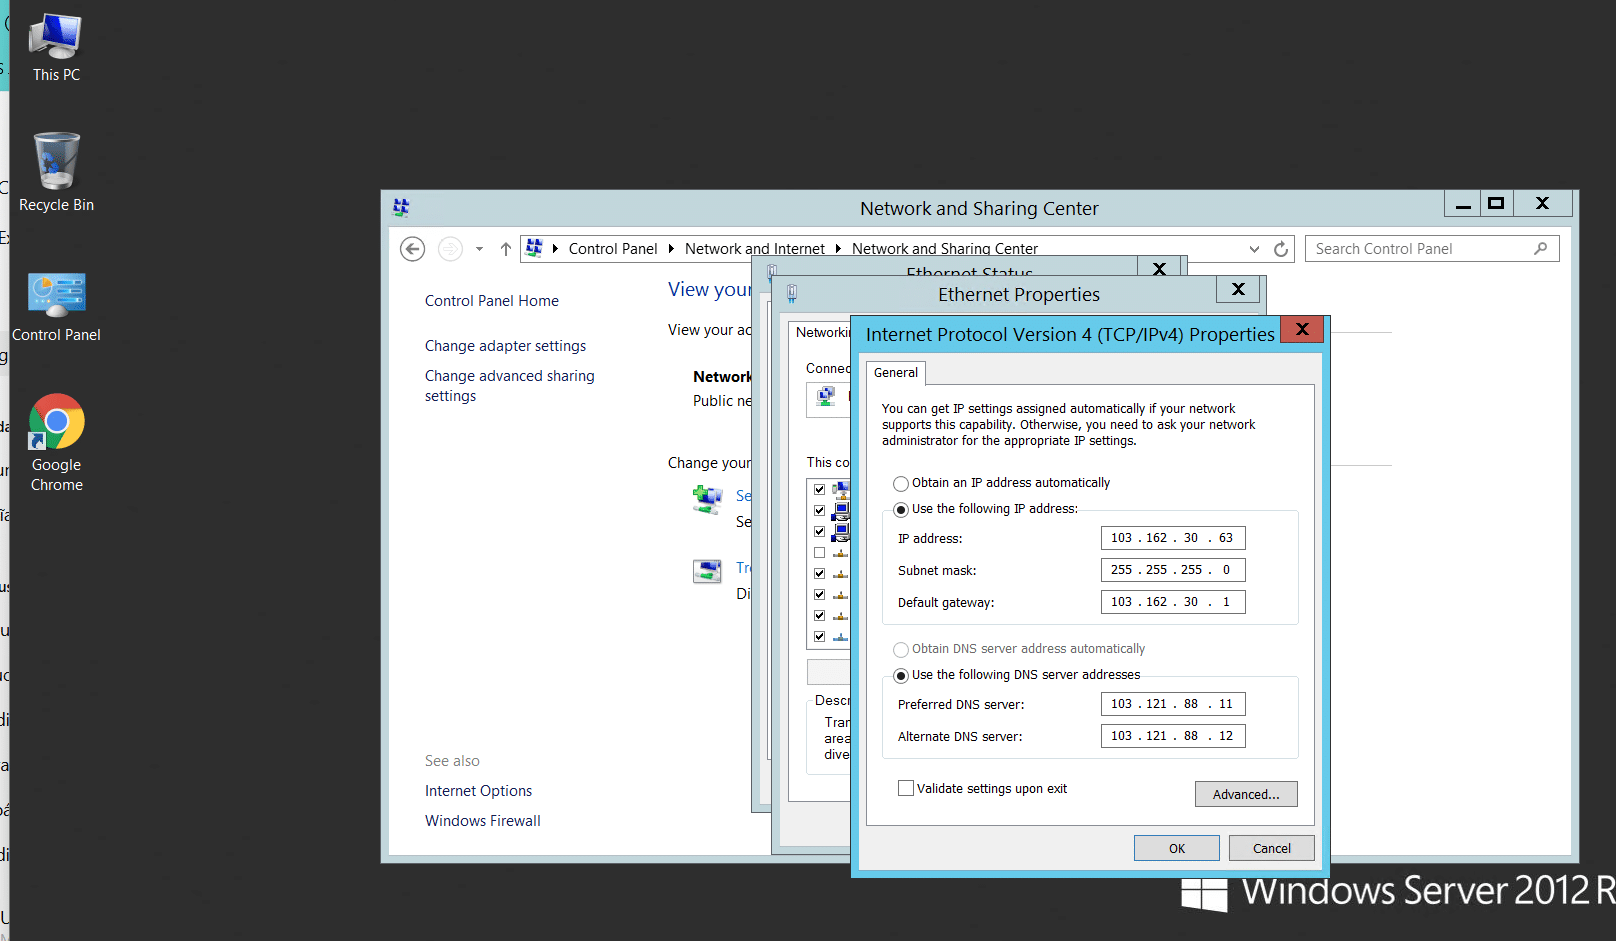
Task: Select the General tab
Action: tap(895, 372)
